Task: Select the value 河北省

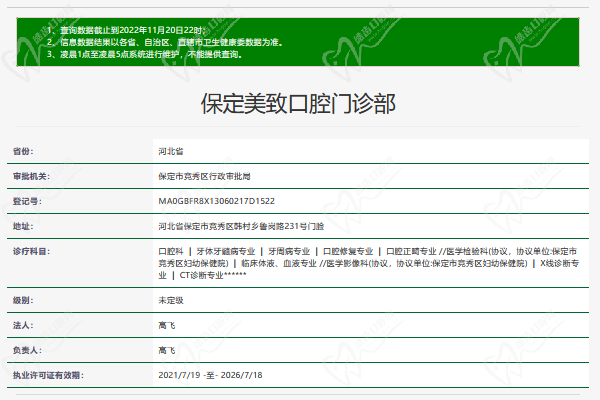Action: 171,151
